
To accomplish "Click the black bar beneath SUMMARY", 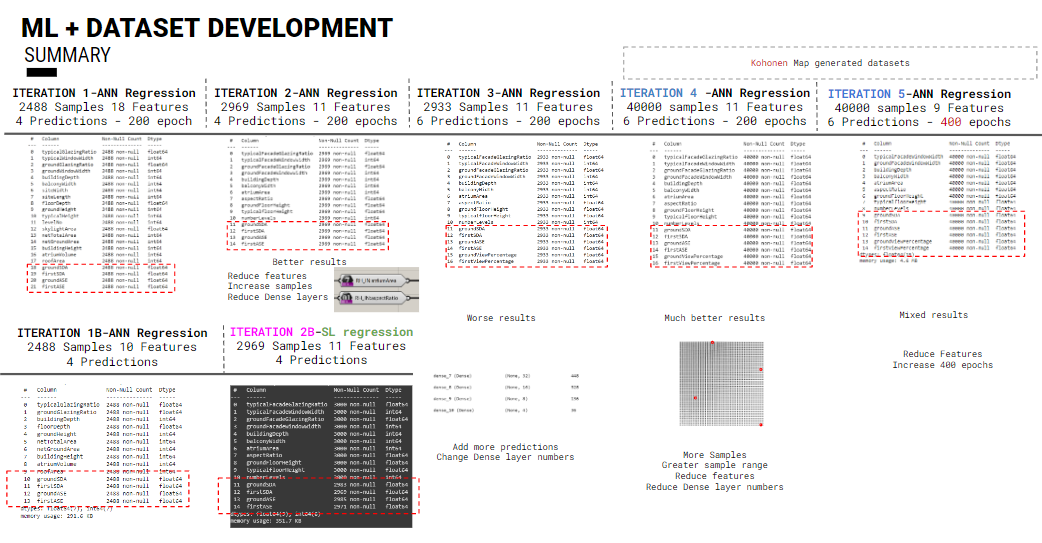I will point(41,73).
